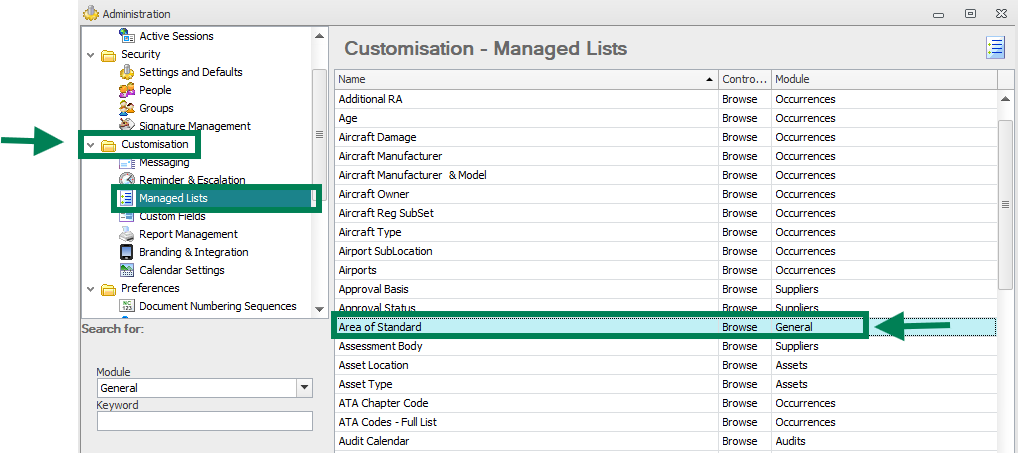Click Browse in the Audit Calendar row
This screenshot has height=453, width=1018.
pyautogui.click(x=739, y=441)
